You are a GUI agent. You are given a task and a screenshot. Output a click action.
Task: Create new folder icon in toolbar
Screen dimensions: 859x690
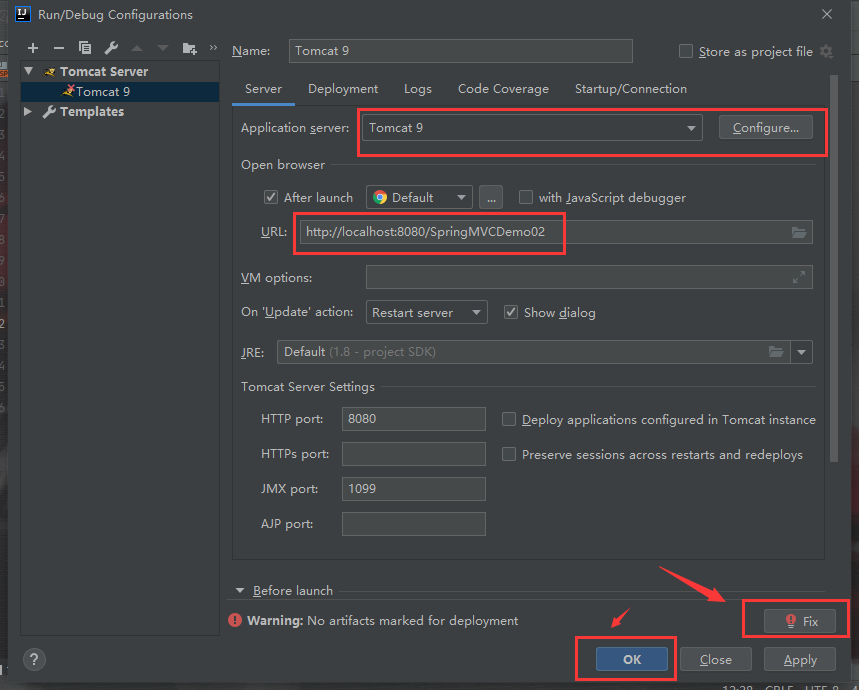point(190,48)
